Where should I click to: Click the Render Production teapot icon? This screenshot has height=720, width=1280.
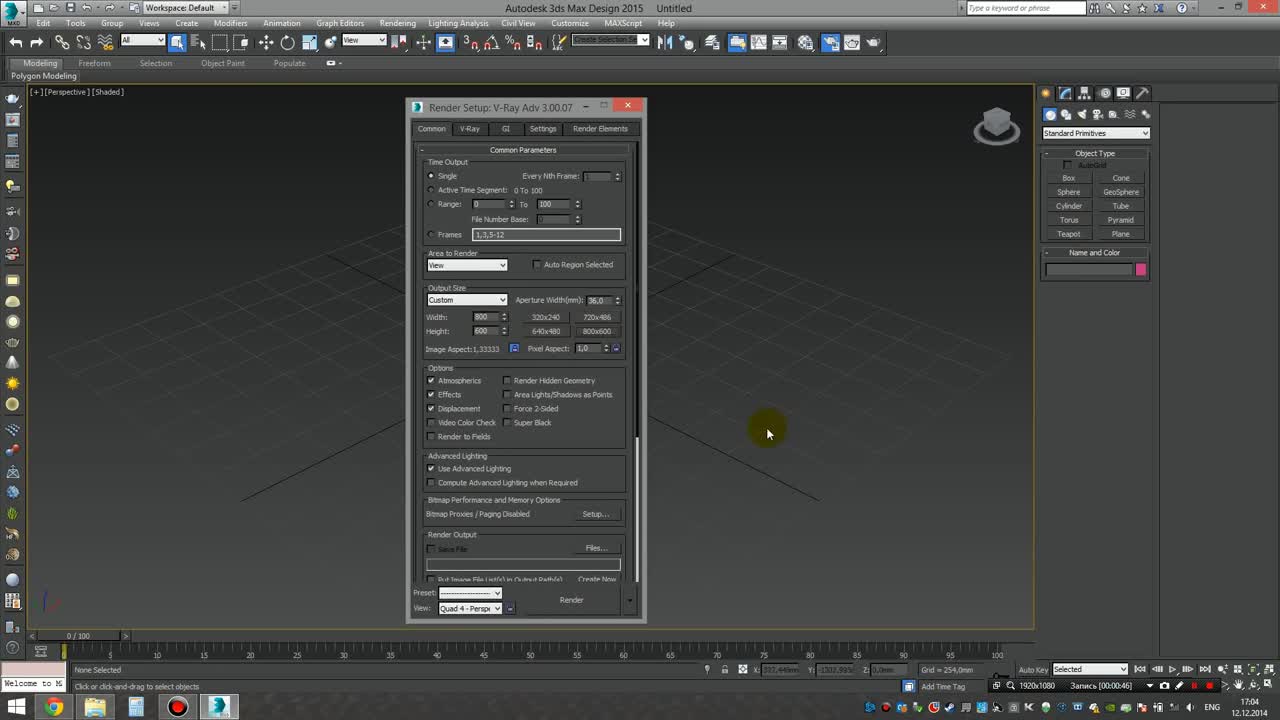point(874,42)
